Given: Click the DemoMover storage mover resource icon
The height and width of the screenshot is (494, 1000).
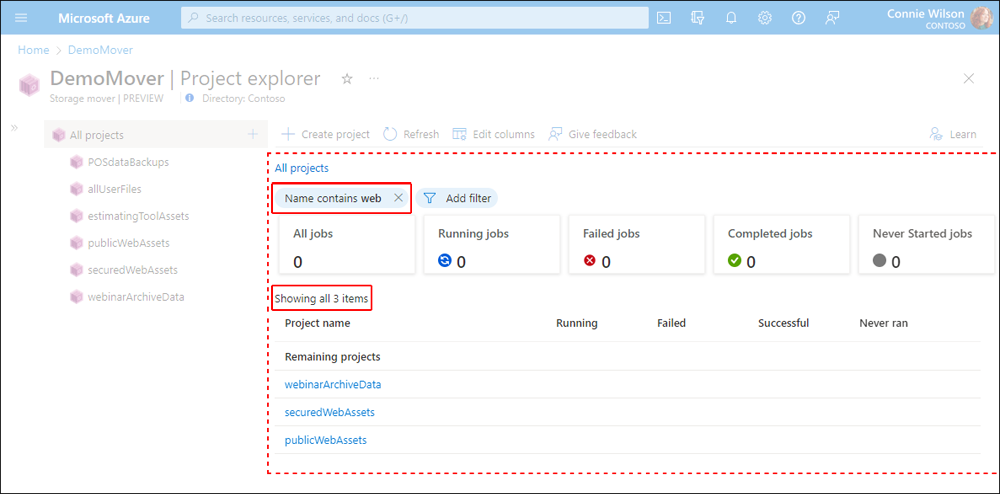Looking at the screenshot, I should click(29, 85).
